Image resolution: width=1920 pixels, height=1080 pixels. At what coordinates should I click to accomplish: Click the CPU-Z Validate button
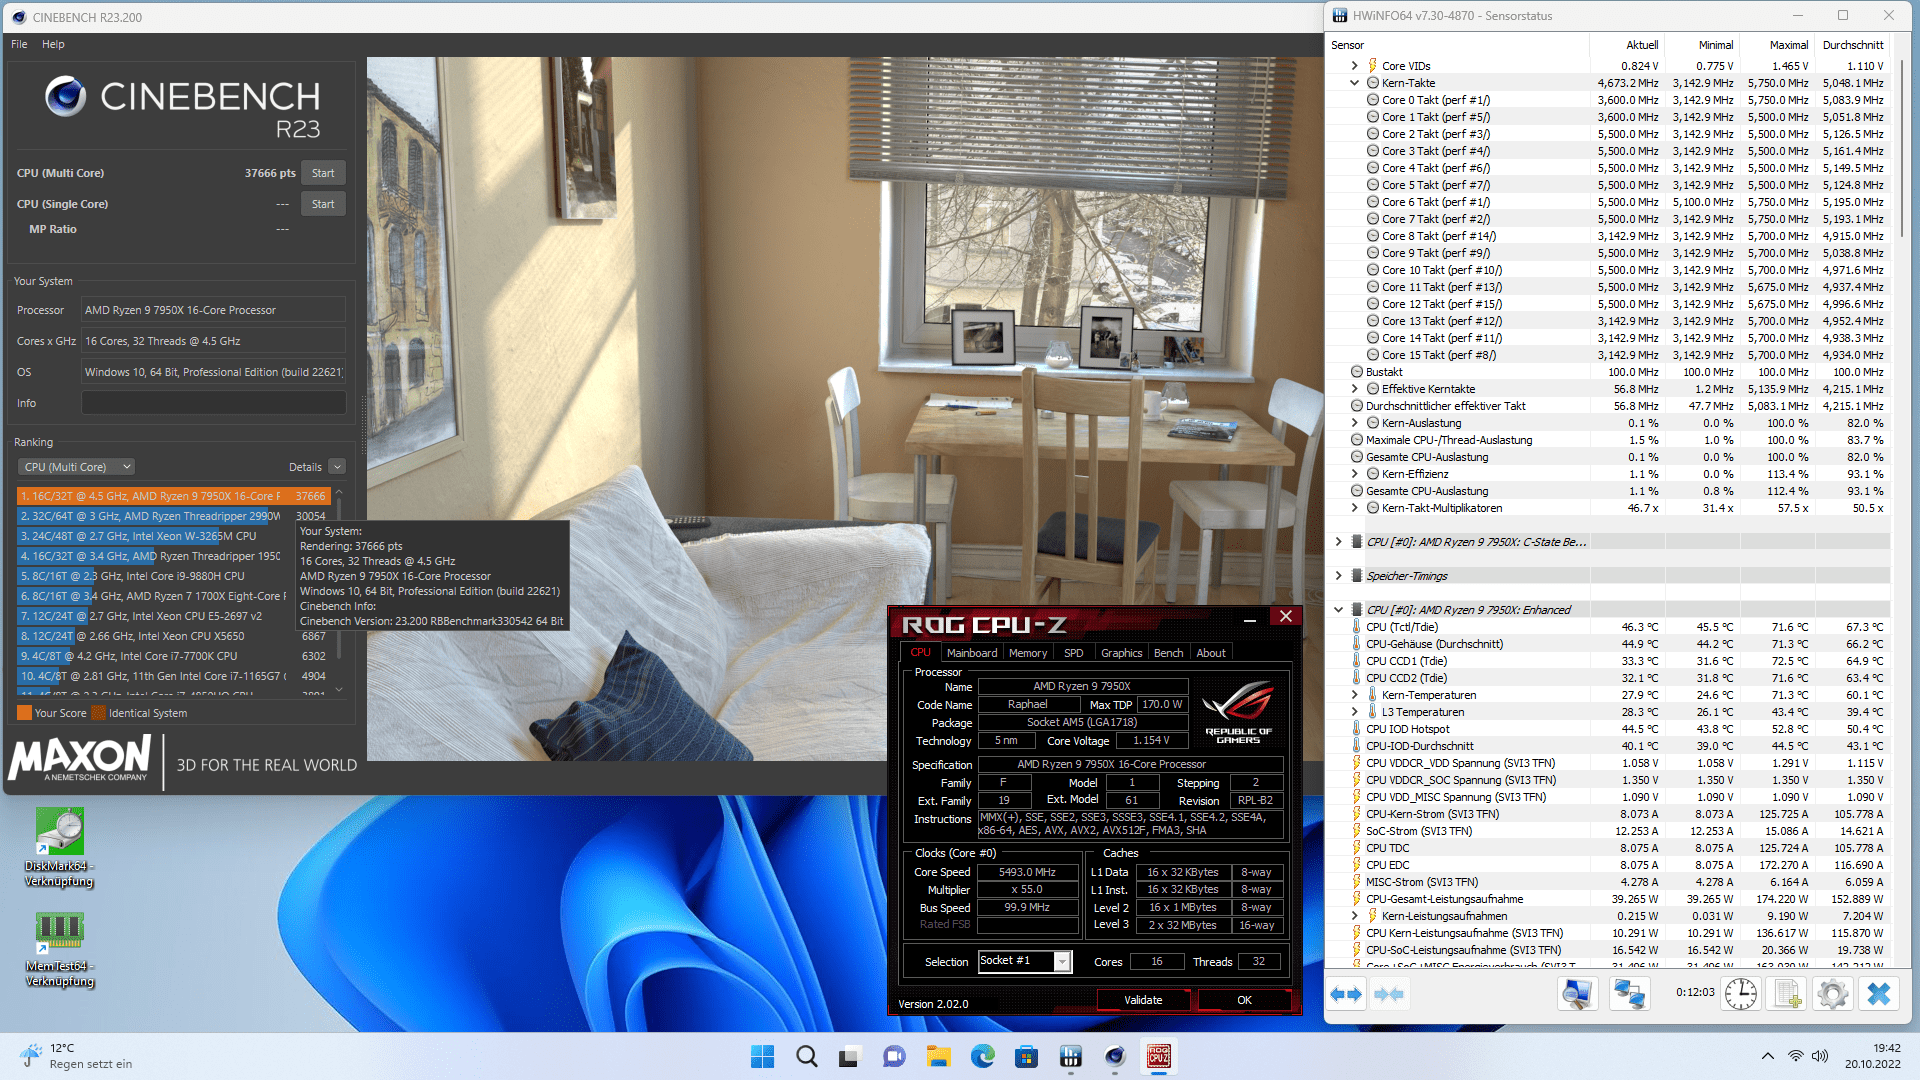coord(1142,1000)
